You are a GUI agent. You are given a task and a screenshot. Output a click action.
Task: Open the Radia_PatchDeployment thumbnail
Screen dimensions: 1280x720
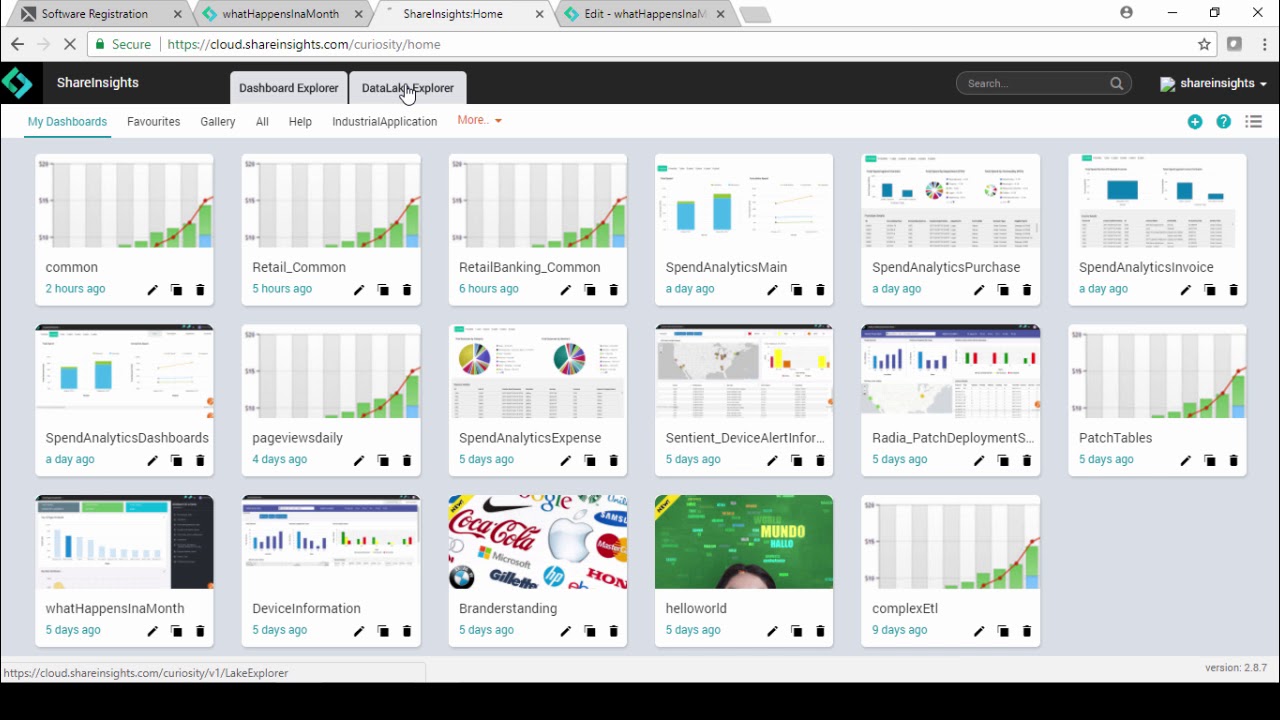[951, 371]
